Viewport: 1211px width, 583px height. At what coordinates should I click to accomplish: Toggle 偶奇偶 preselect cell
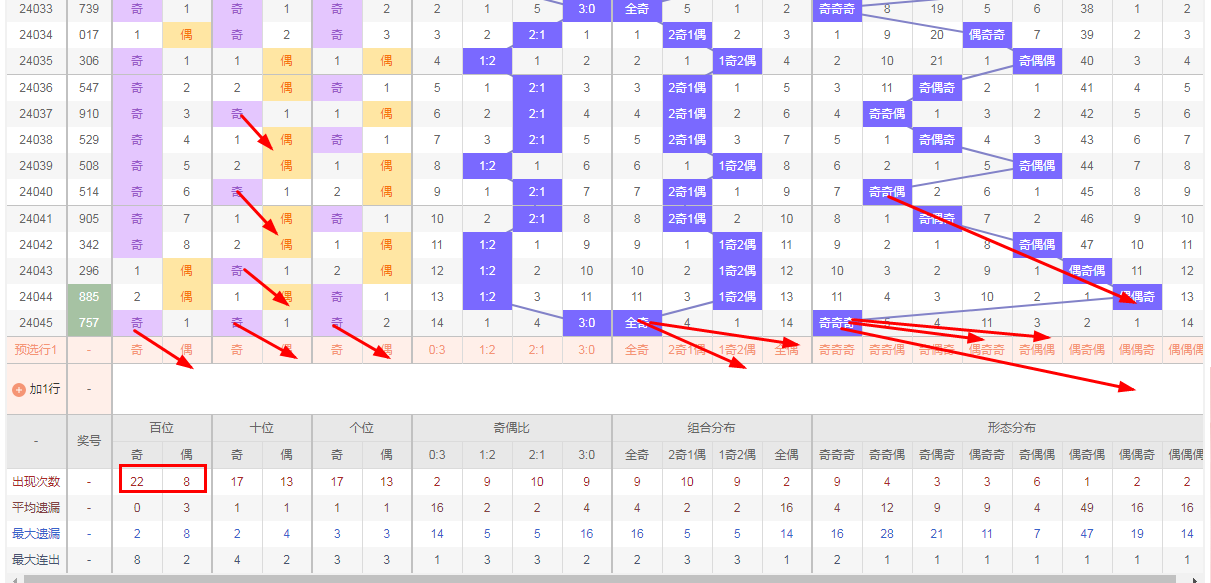(x=1086, y=350)
